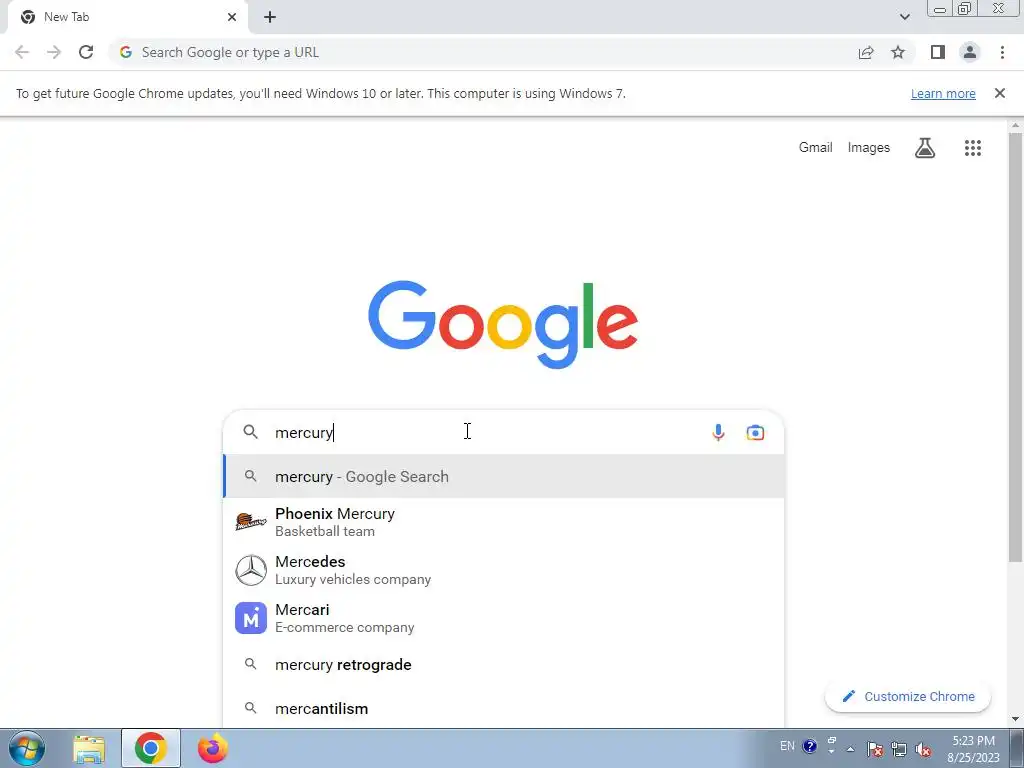Go back using the back arrow
1024x768 pixels.
point(22,52)
